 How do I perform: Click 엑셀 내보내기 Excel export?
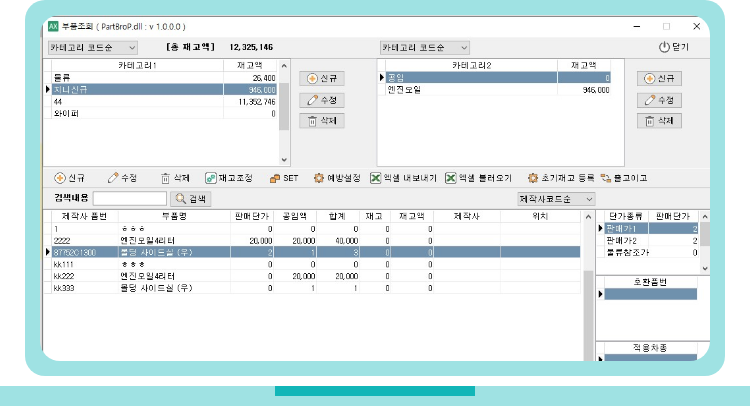[x=404, y=178]
